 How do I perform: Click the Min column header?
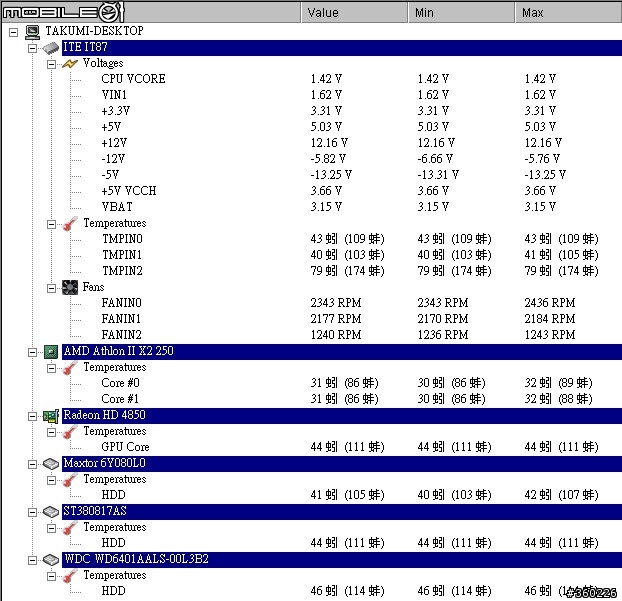461,13
